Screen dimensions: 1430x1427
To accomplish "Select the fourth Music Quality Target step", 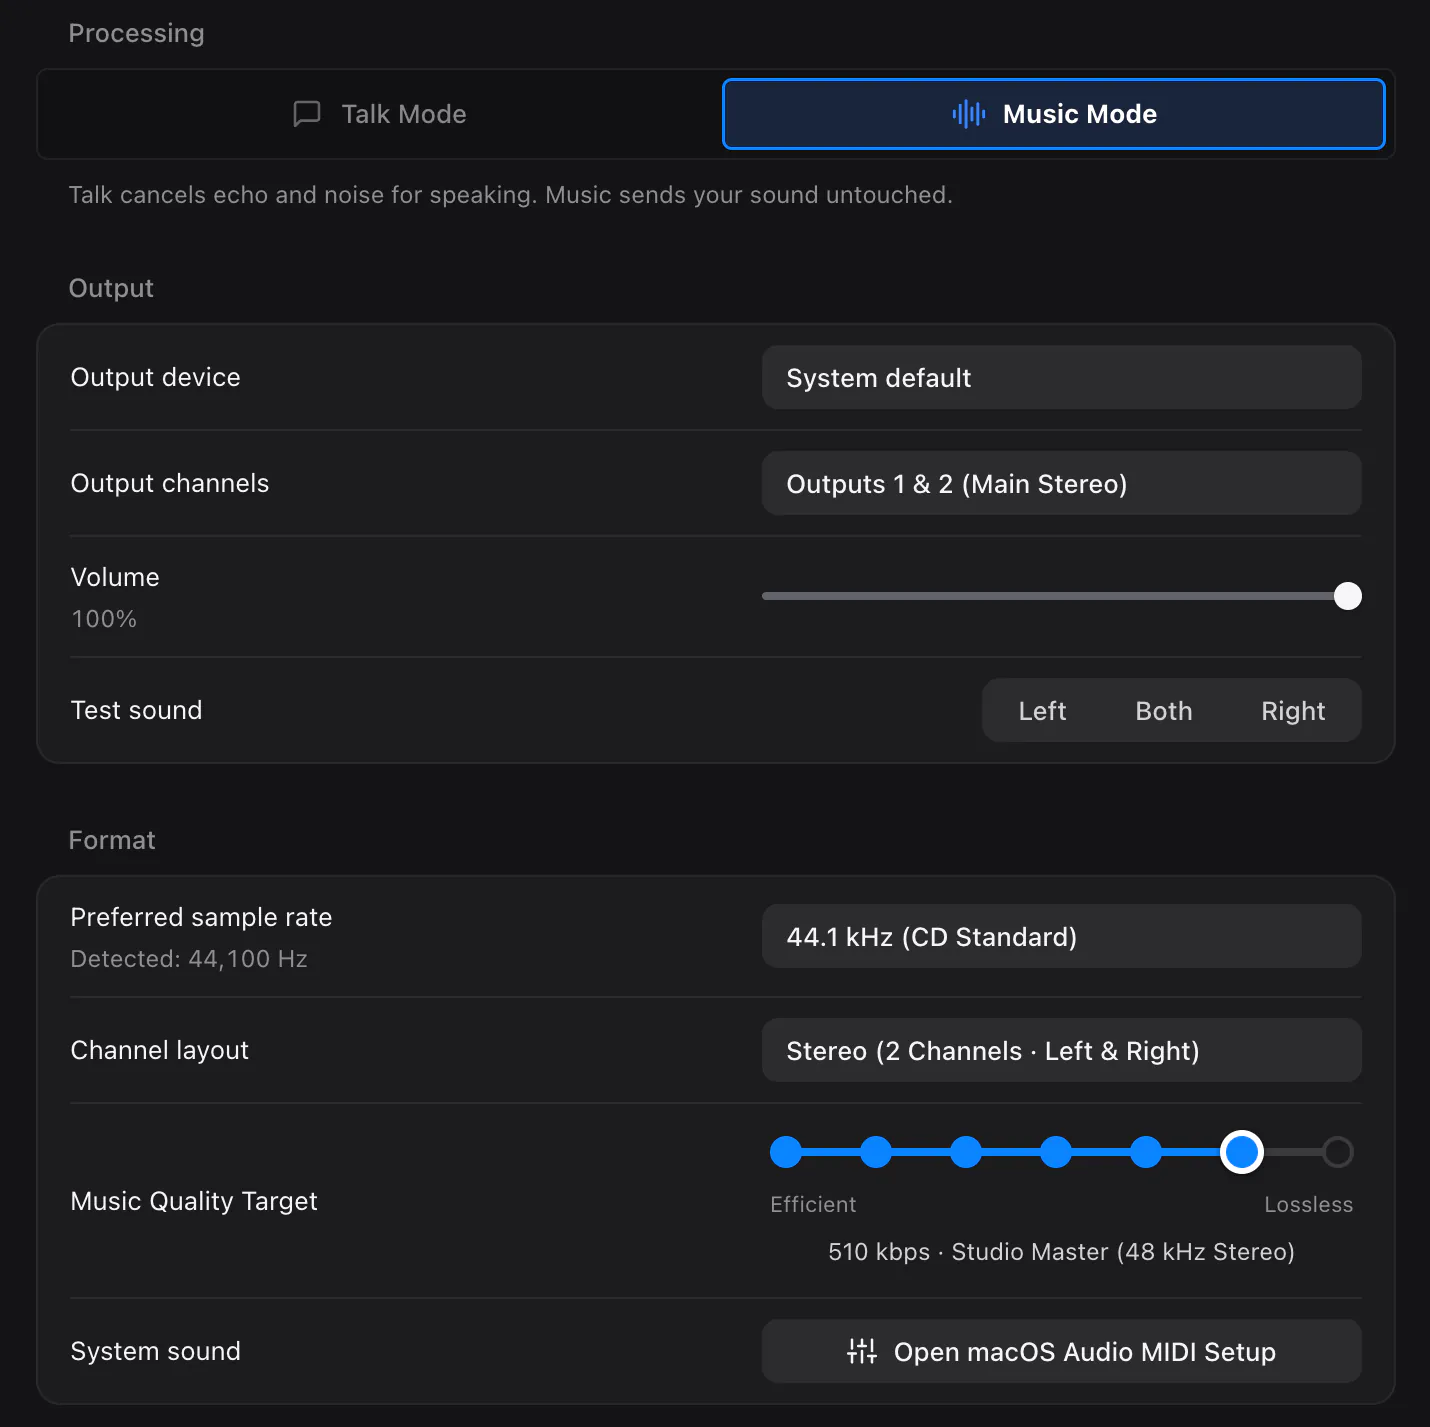I will pyautogui.click(x=1056, y=1152).
